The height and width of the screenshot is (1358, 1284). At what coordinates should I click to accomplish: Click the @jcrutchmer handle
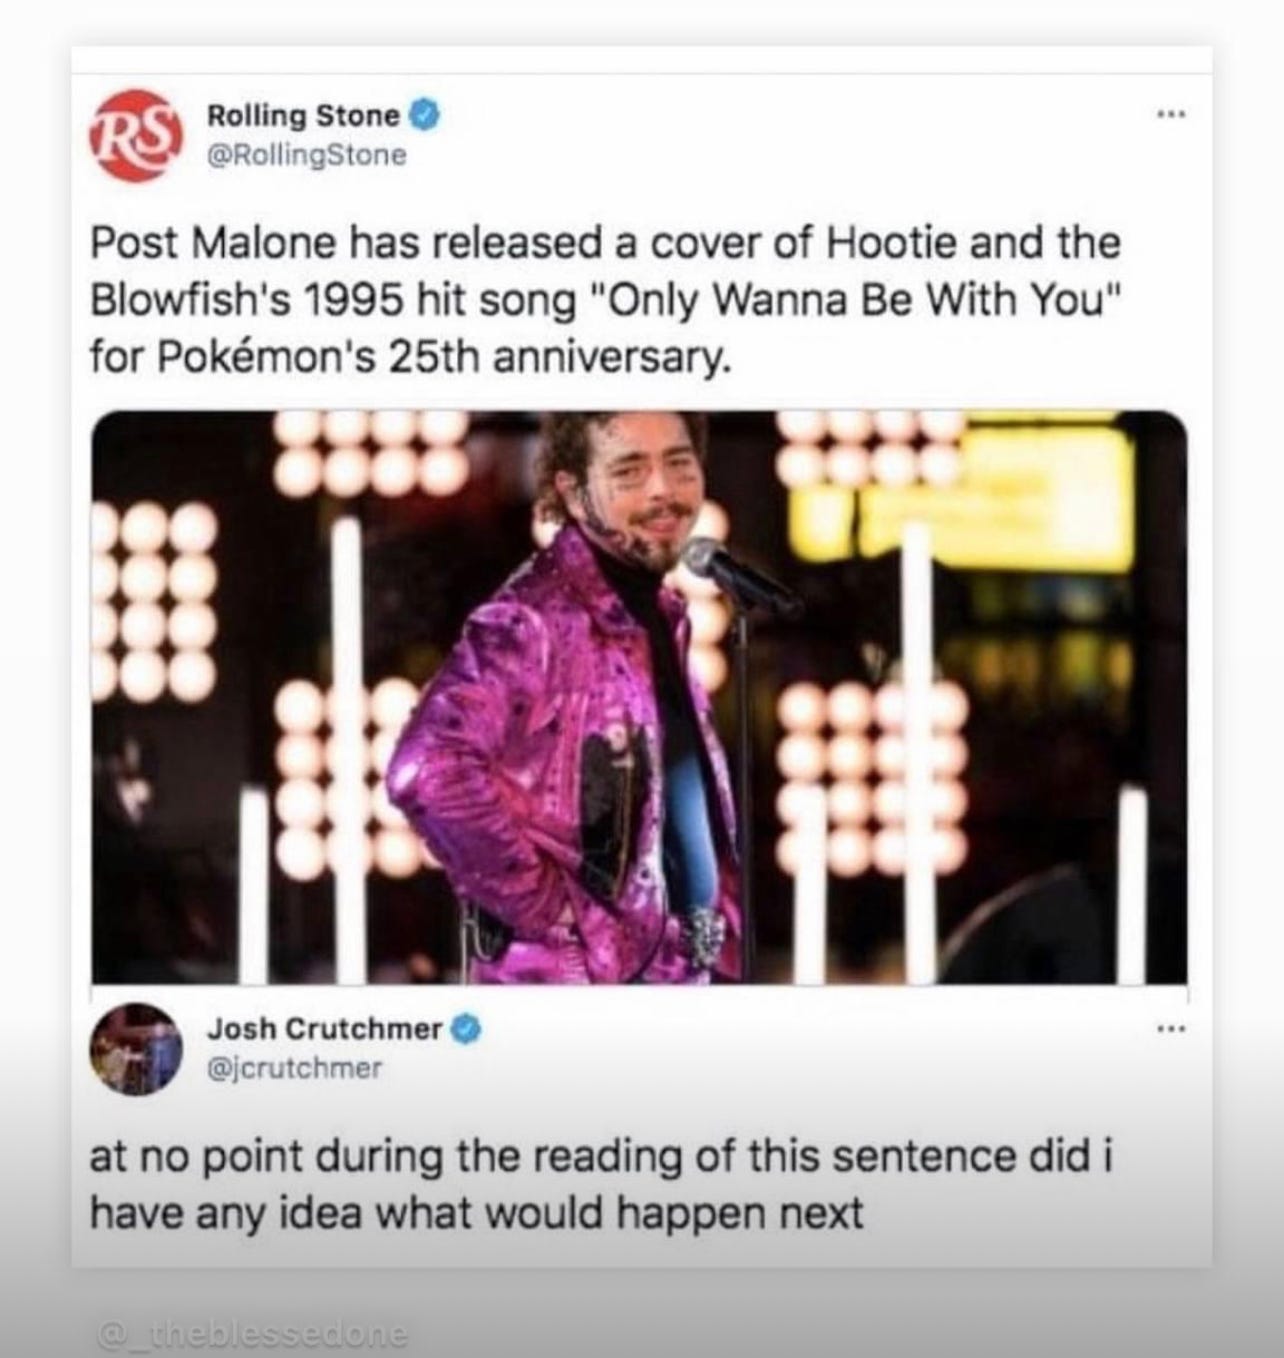click(294, 1068)
